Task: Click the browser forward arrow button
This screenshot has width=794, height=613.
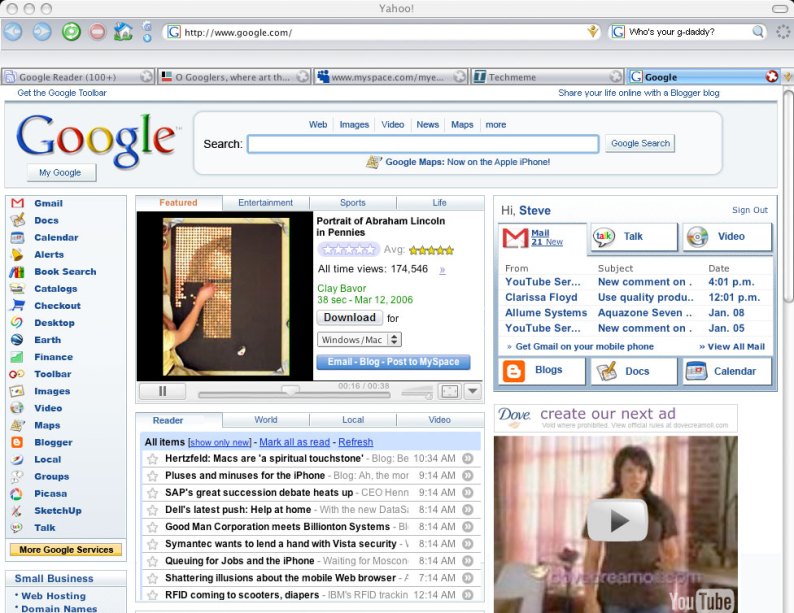Action: pos(42,32)
